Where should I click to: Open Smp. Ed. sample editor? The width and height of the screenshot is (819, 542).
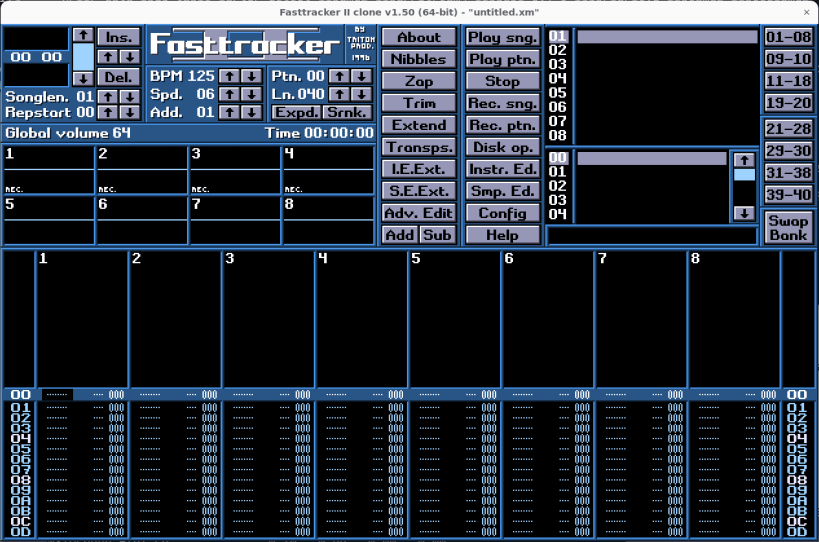coord(502,191)
